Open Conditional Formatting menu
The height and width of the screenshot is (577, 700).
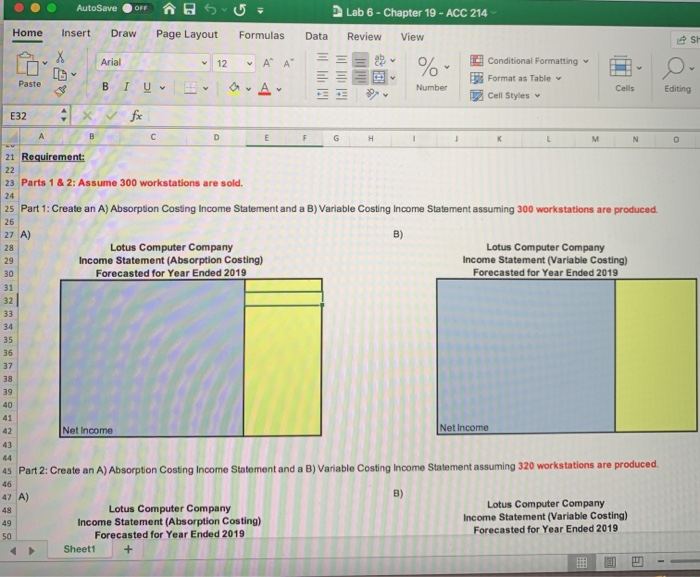click(529, 61)
